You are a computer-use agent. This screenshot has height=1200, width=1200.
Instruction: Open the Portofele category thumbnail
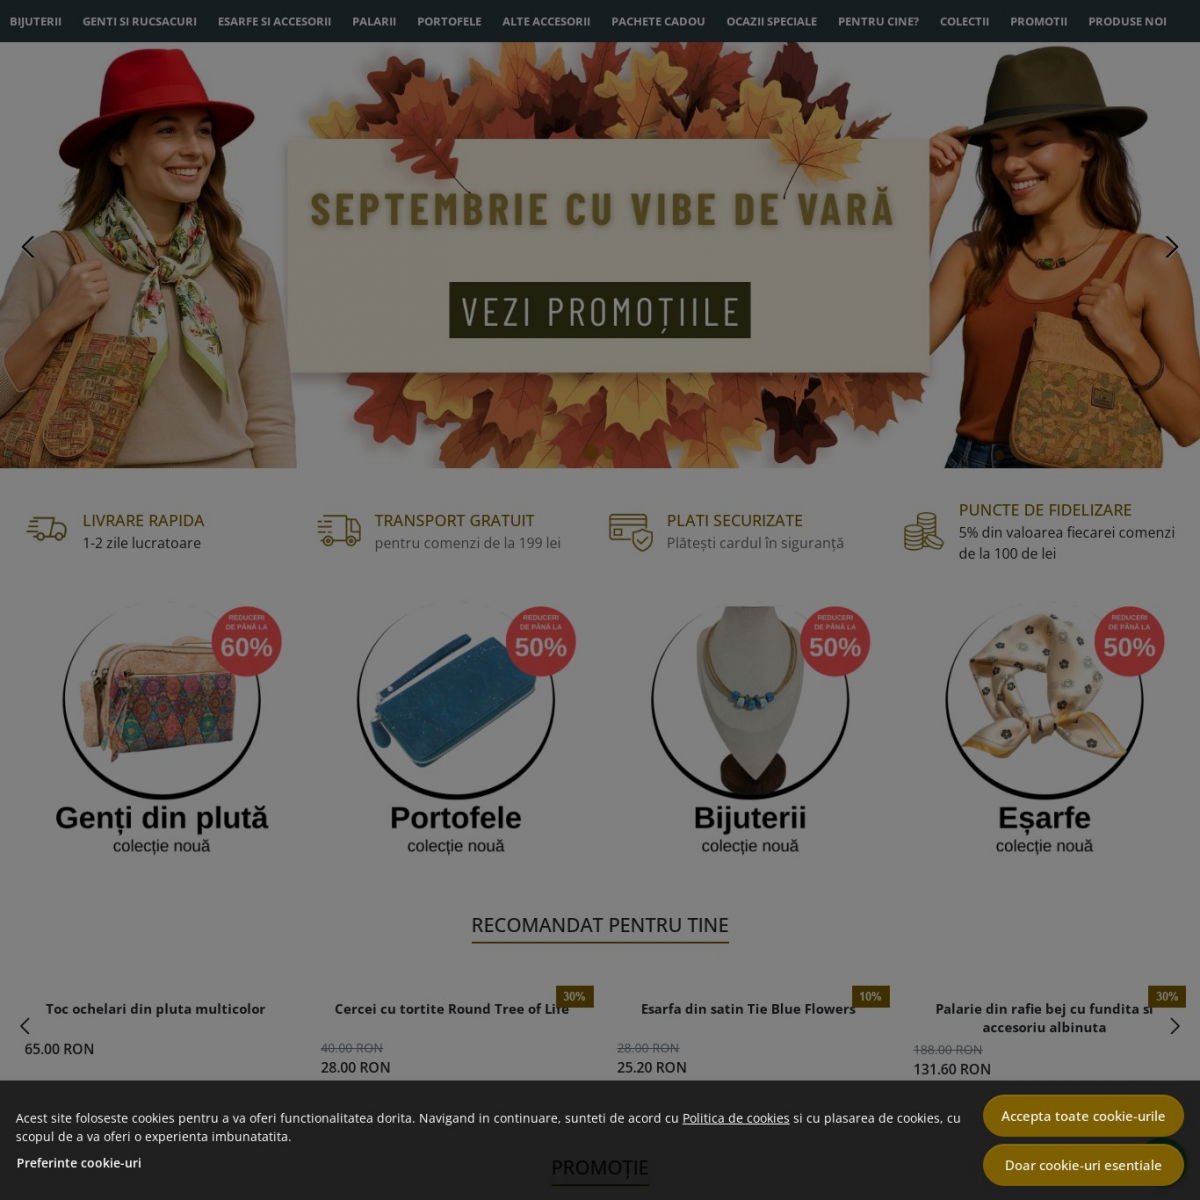click(456, 700)
